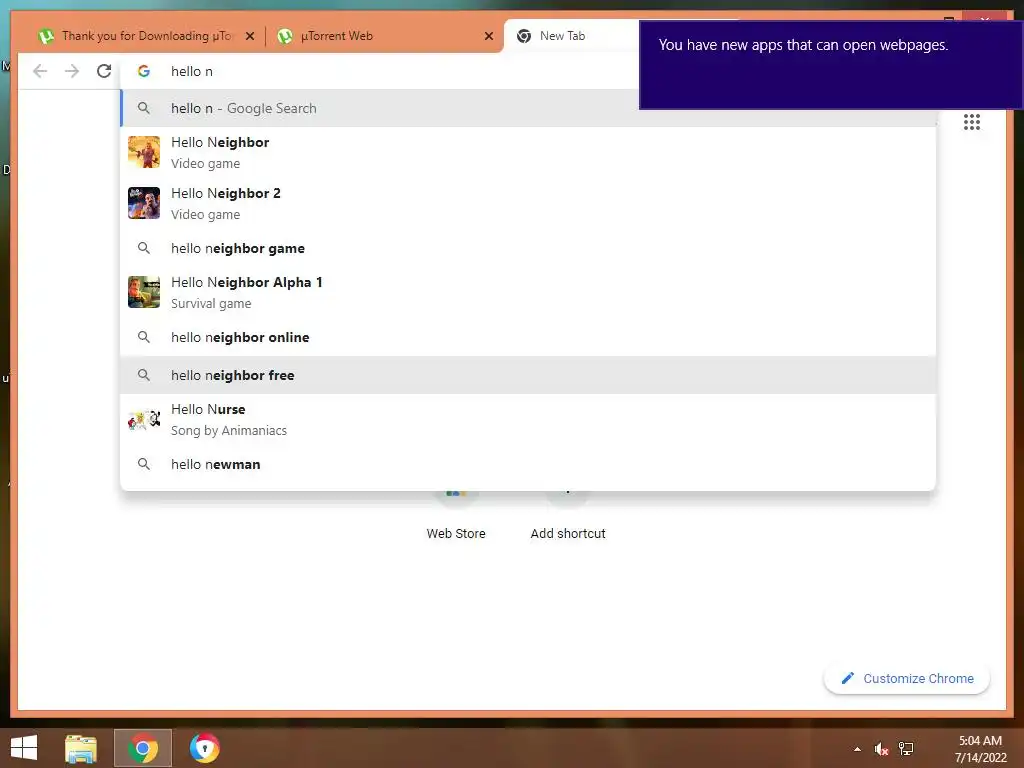Click the Hello Neighbor game thumbnail

click(144, 152)
